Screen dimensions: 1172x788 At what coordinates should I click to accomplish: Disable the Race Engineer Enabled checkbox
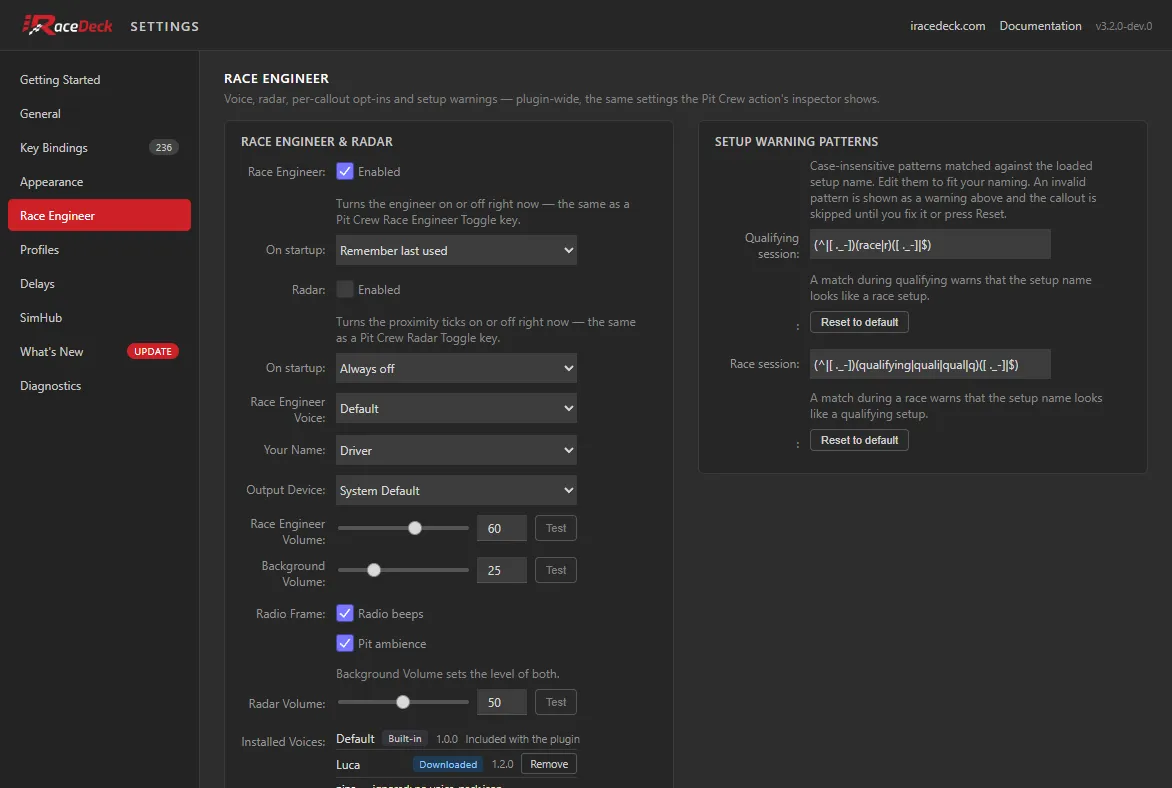345,171
